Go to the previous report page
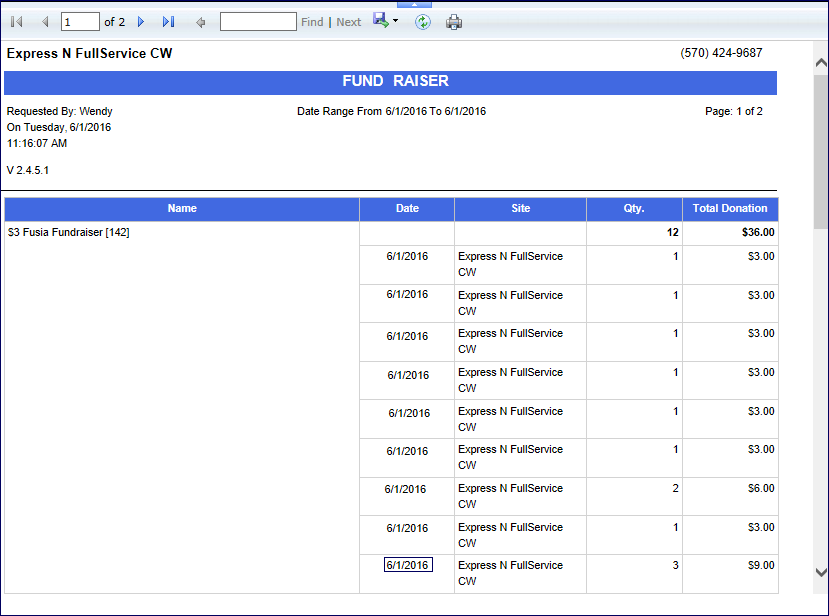The width and height of the screenshot is (829, 616). [x=44, y=22]
